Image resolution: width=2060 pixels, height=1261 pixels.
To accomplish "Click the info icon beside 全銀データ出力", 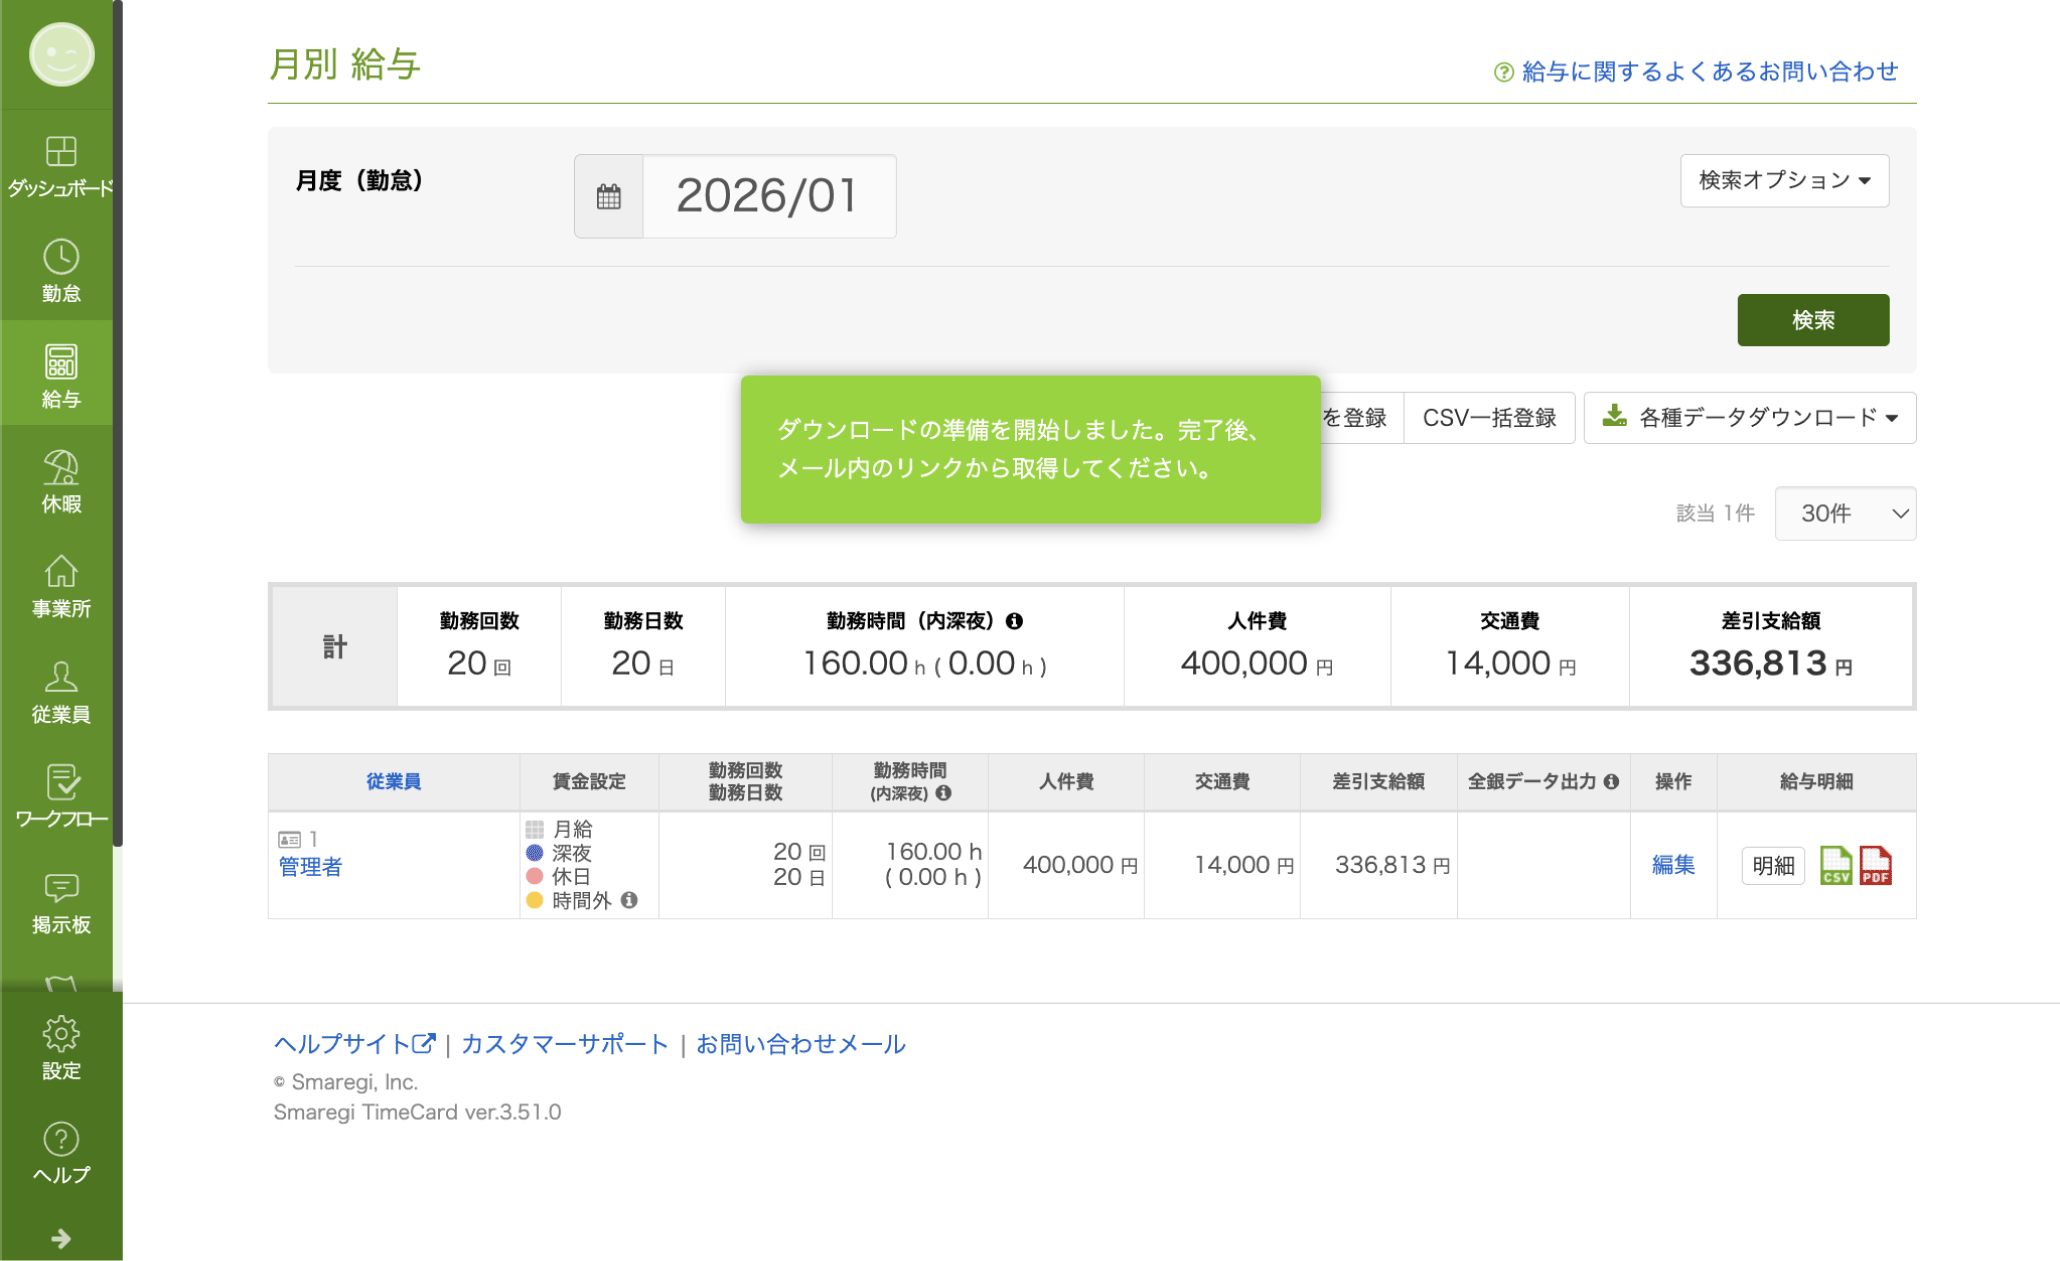I will (1611, 782).
